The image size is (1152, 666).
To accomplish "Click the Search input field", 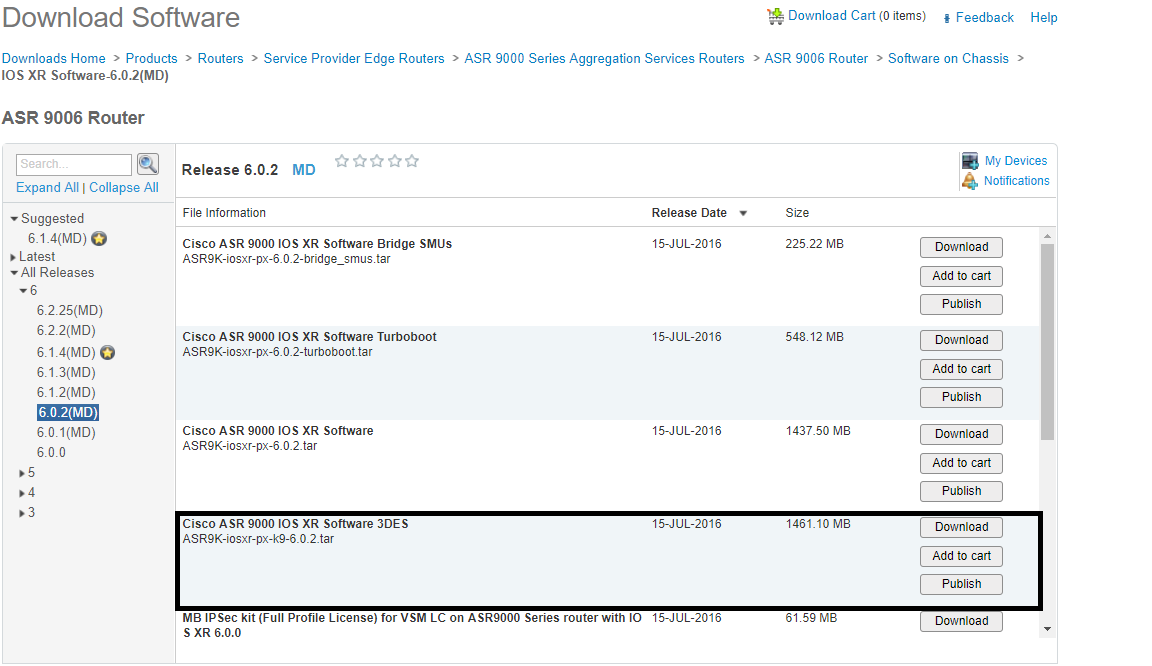I will tap(74, 164).
